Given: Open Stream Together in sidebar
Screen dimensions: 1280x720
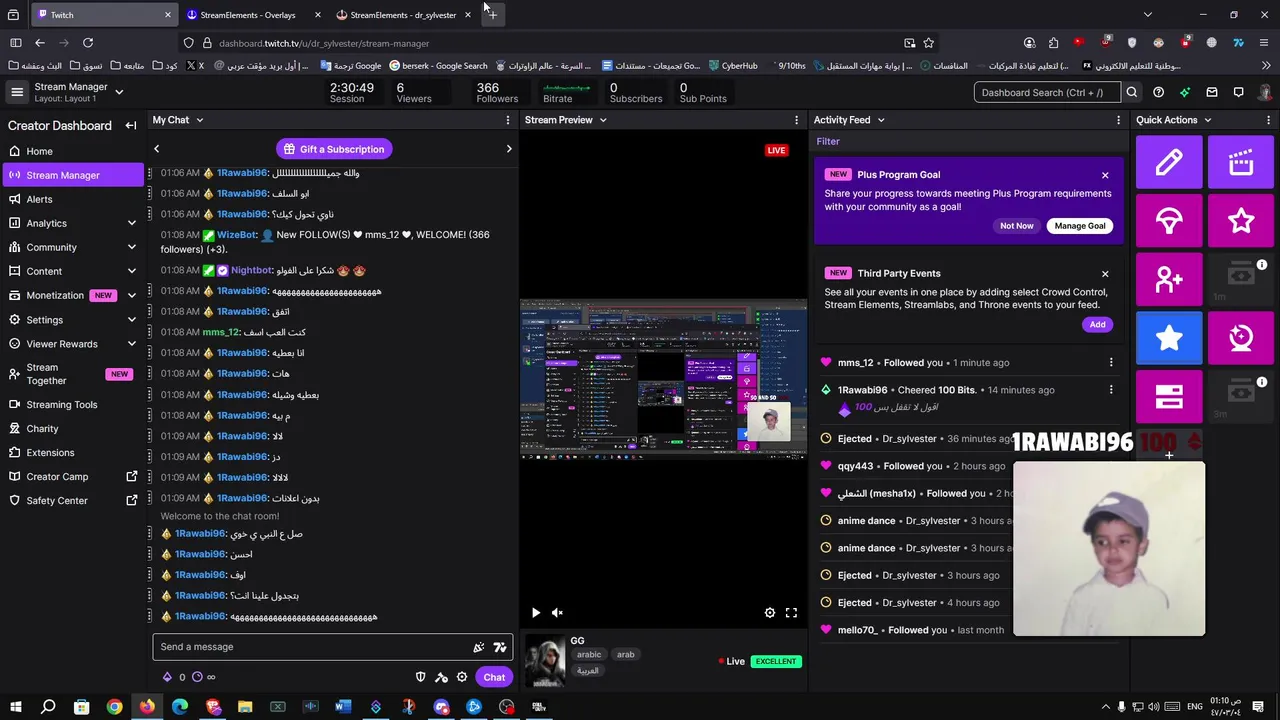Looking at the screenshot, I should (x=72, y=374).
